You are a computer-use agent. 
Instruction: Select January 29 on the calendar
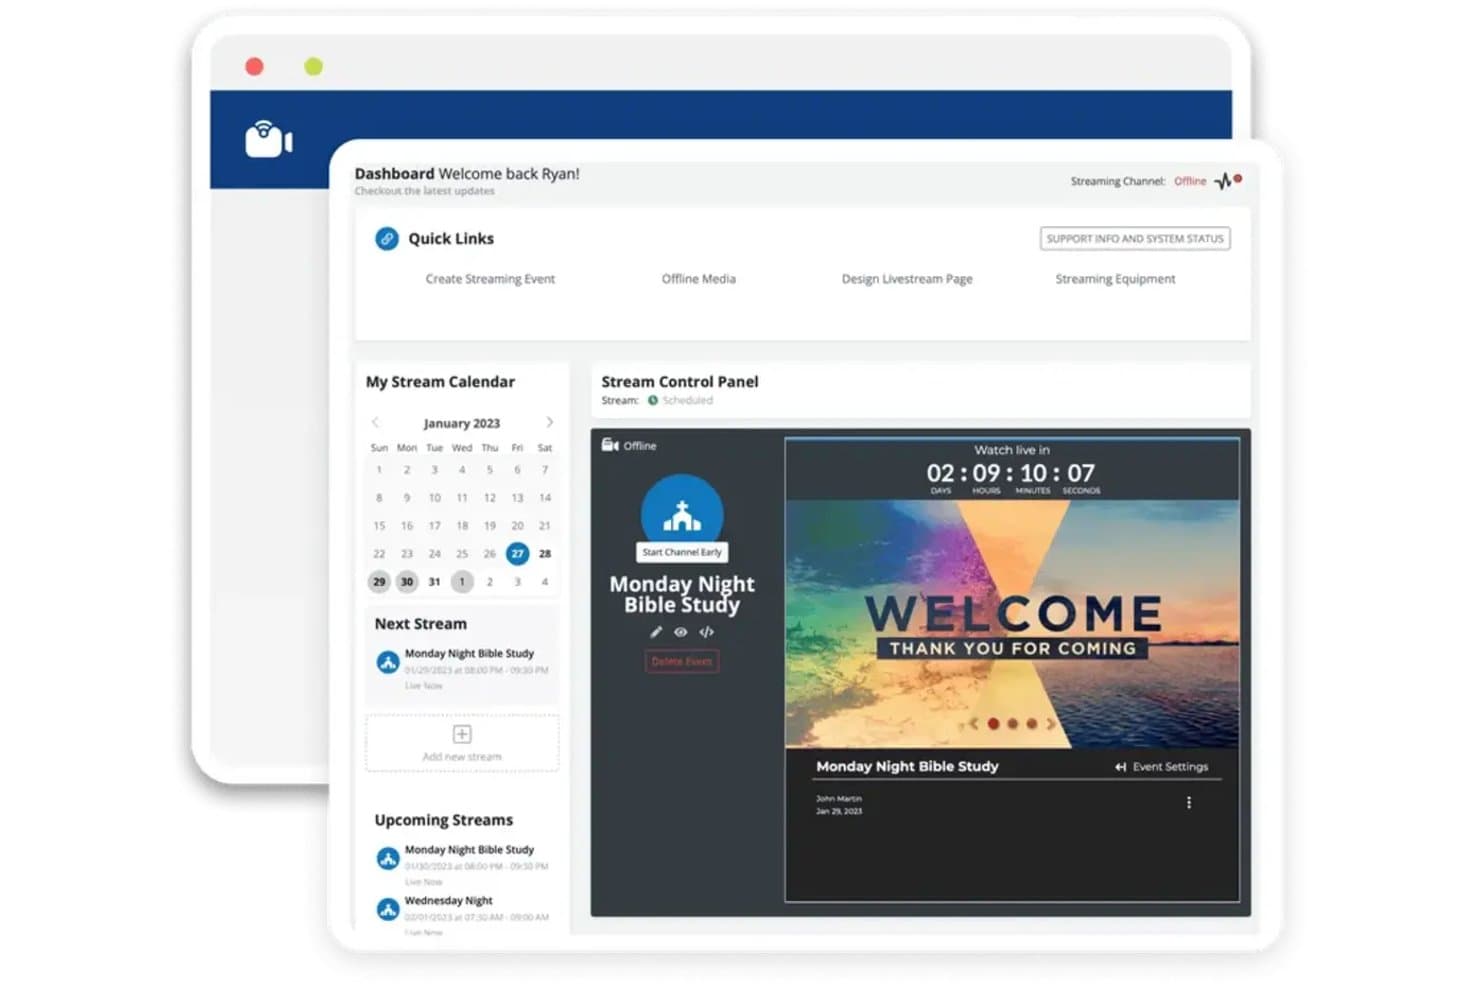pyautogui.click(x=379, y=581)
